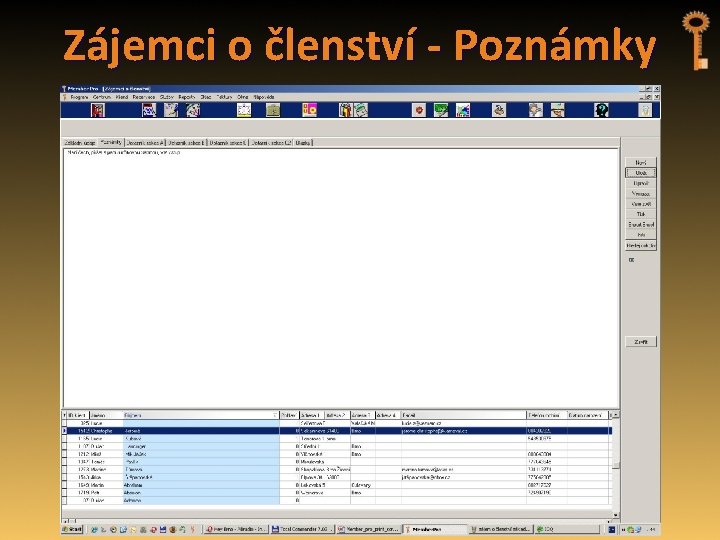Image resolution: width=720 pixels, height=540 pixels.
Task: Click the red door exit icon in toolbar
Action: pyautogui.click(x=97, y=110)
